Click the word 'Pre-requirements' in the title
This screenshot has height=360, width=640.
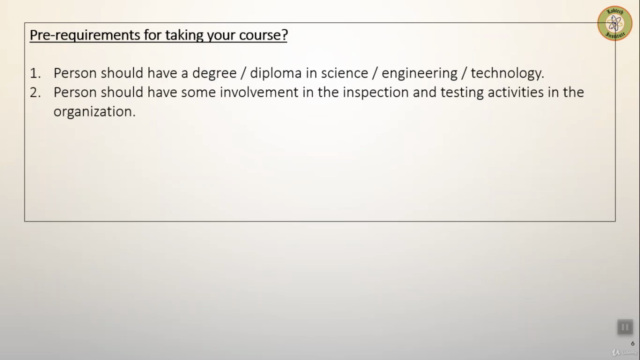tap(85, 36)
